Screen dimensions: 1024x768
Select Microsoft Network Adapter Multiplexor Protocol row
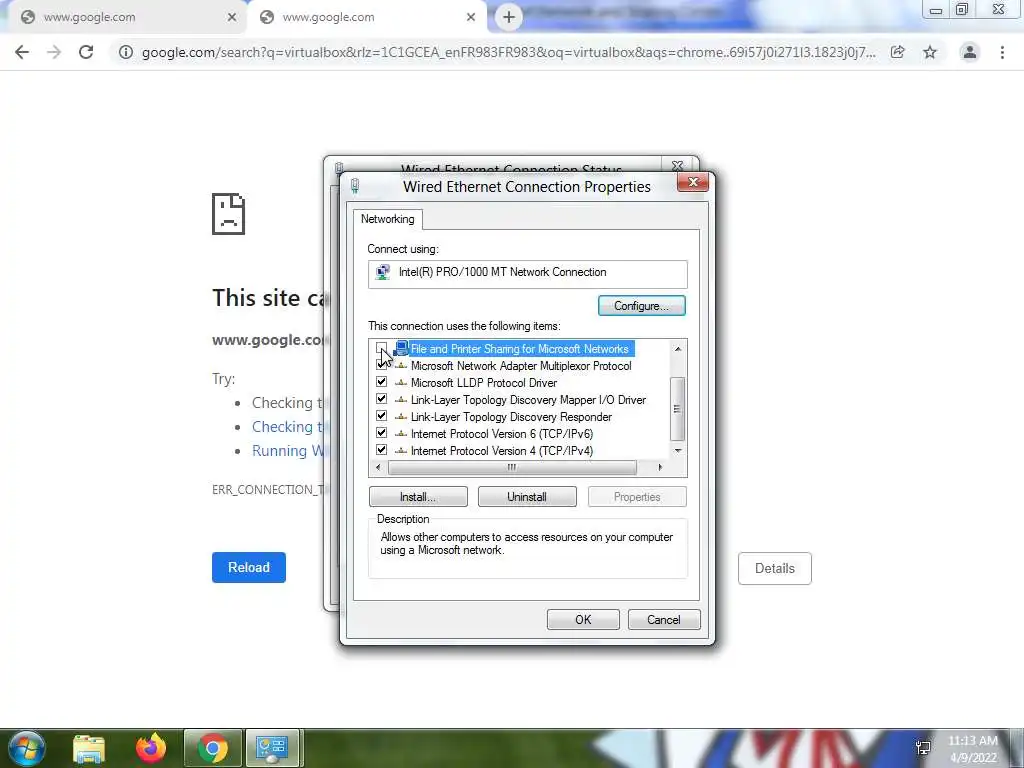(521, 366)
